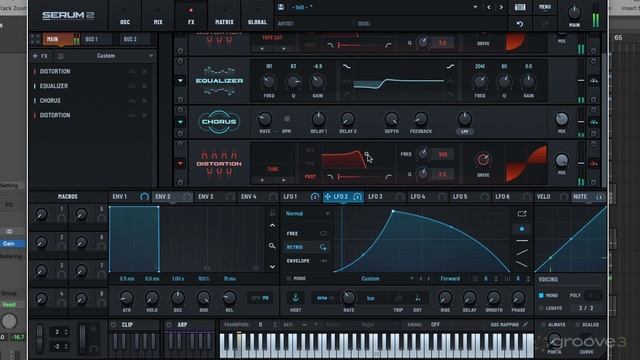This screenshot has height=360, width=640.
Task: Switch to the MATRIX tab
Action: [224, 16]
